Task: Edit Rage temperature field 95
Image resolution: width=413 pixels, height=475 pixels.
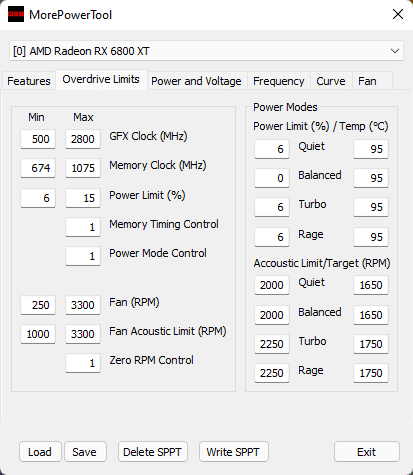Action: pyautogui.click(x=371, y=237)
